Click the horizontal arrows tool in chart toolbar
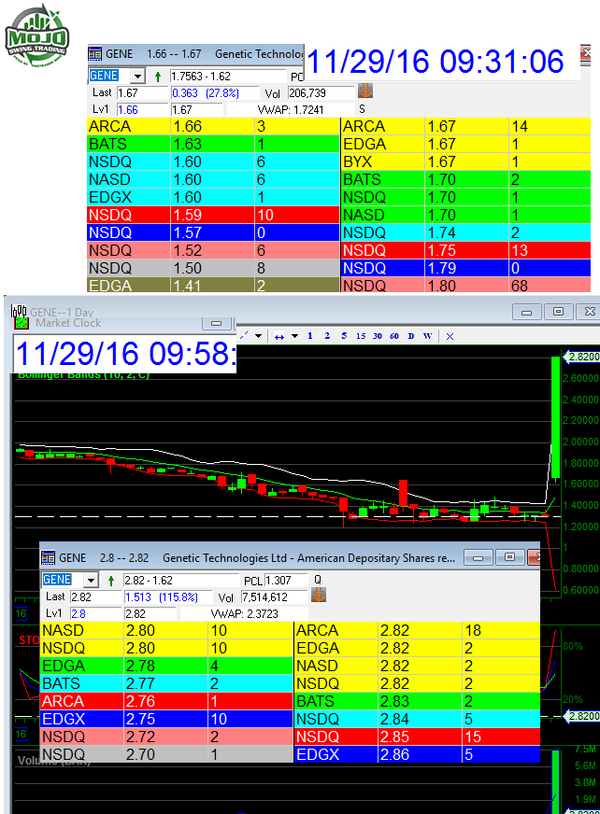 click(x=279, y=336)
